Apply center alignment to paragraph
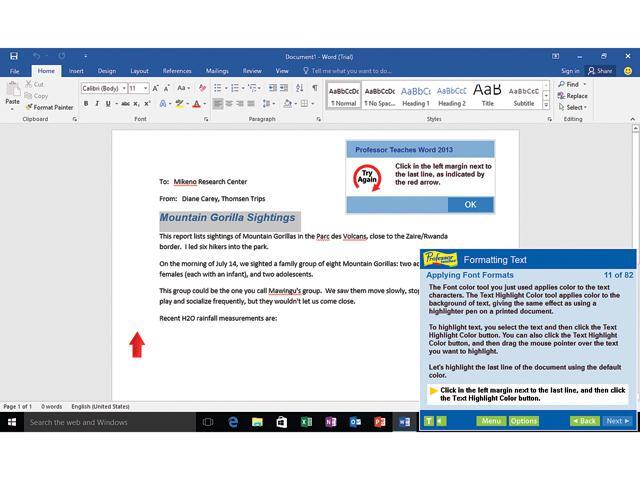Screen dimensions: 640x480 [229, 104]
